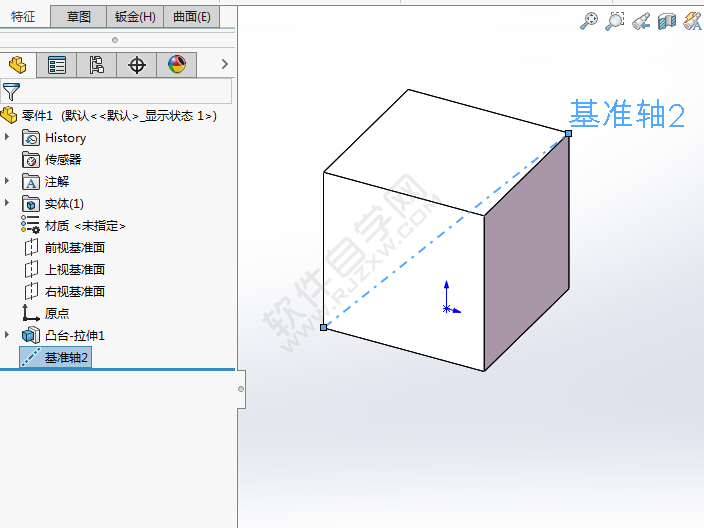
Task: Click the feature tree filter funnel icon
Action: (11, 92)
